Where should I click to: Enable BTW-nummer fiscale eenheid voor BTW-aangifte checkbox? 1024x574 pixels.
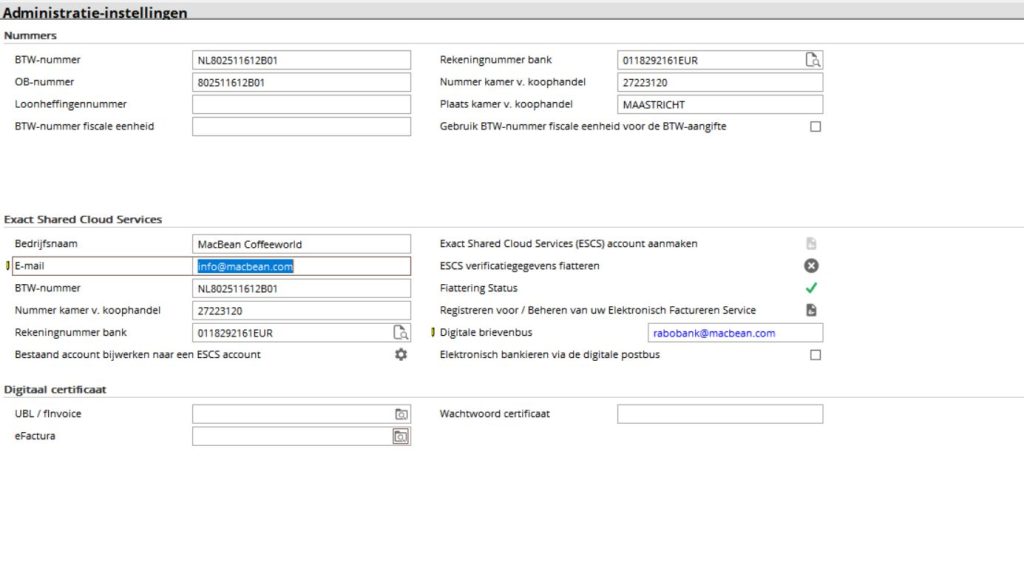pyautogui.click(x=815, y=127)
